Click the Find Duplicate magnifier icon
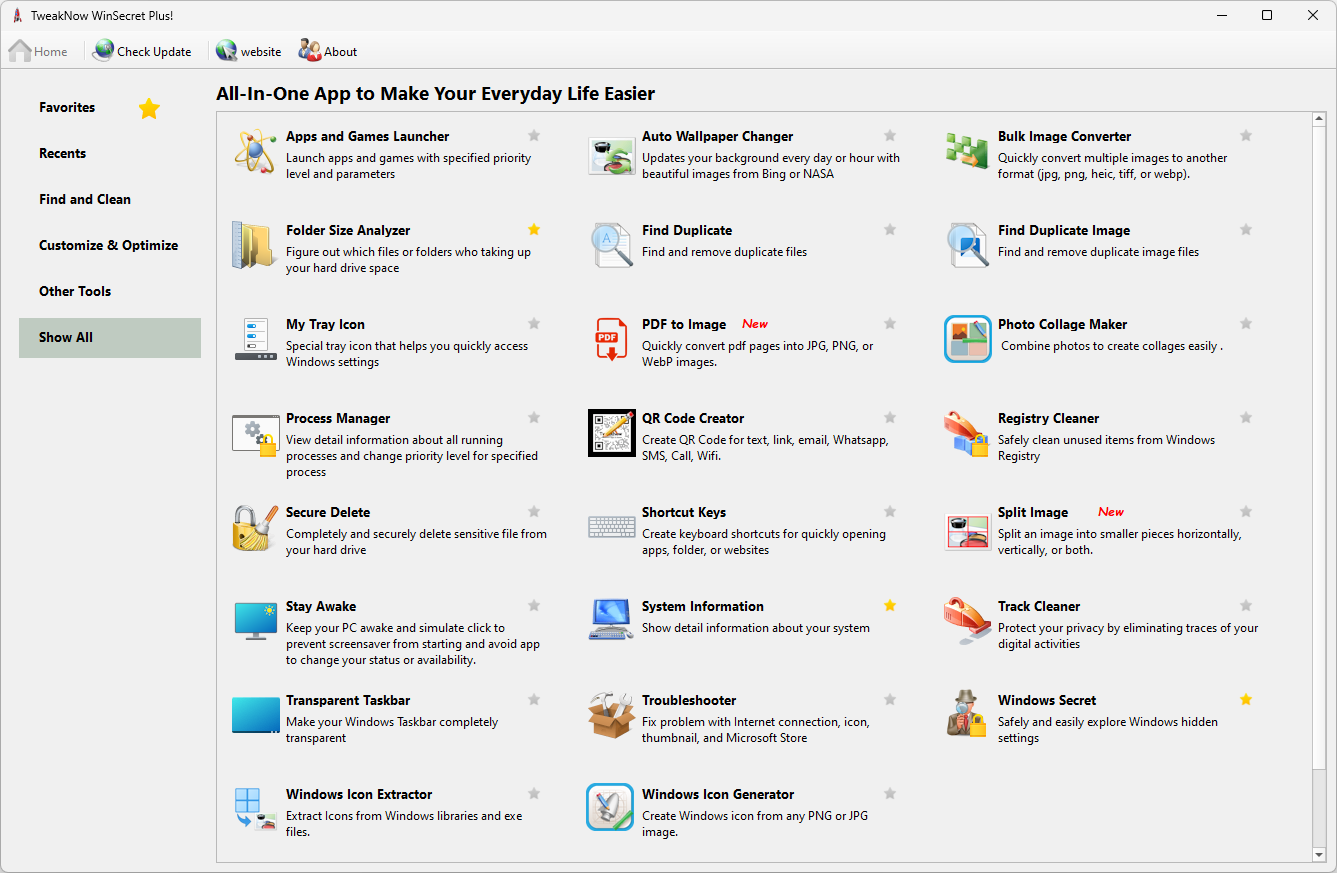 pyautogui.click(x=611, y=245)
